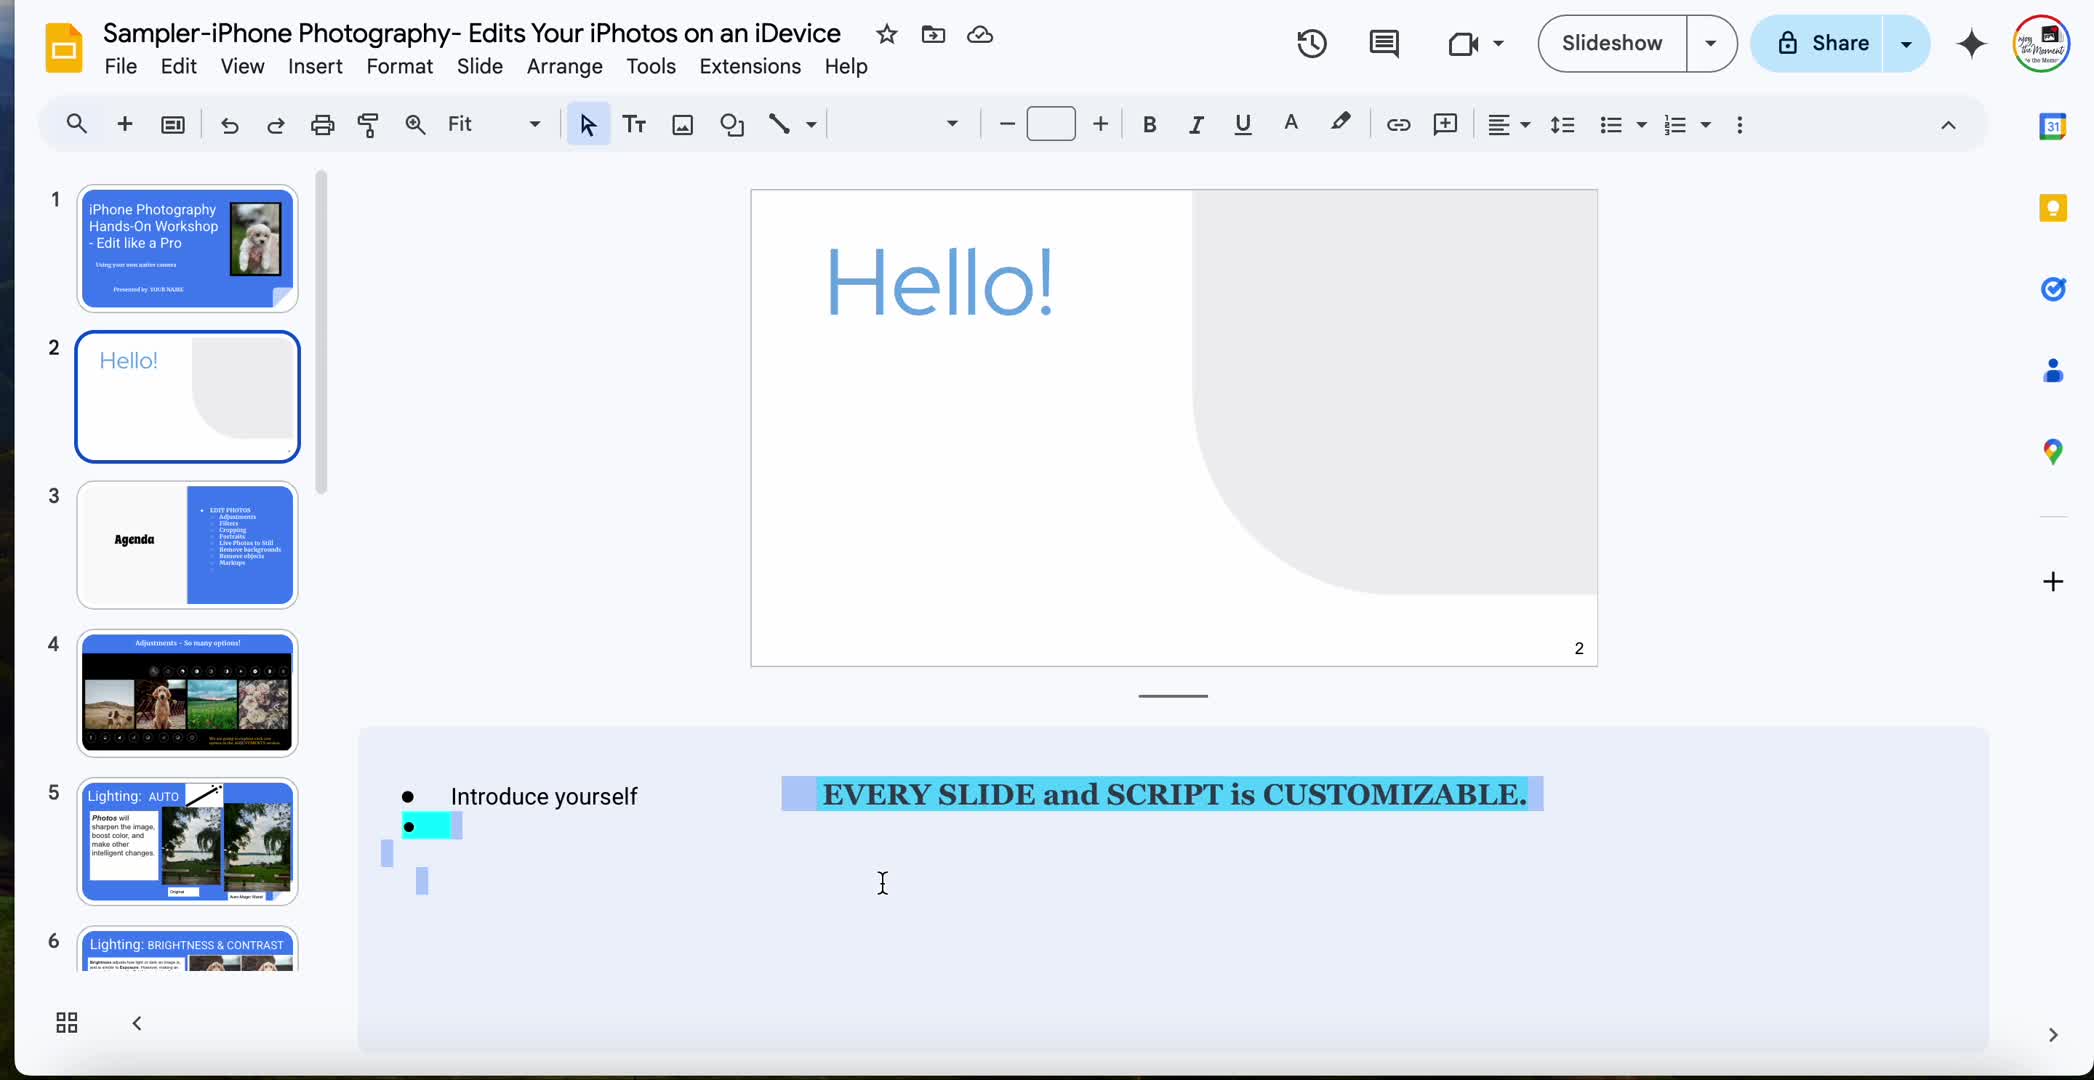The height and width of the screenshot is (1080, 2094).
Task: Expand text alignment options
Action: (1525, 125)
